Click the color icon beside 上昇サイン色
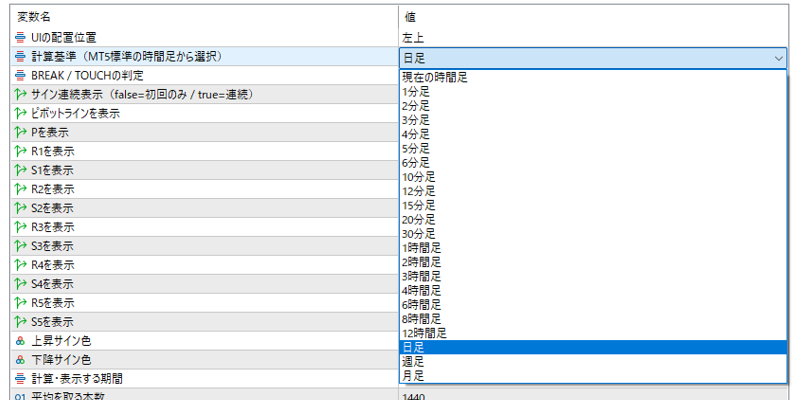Viewport: 800px width, 400px height. pyautogui.click(x=20, y=341)
